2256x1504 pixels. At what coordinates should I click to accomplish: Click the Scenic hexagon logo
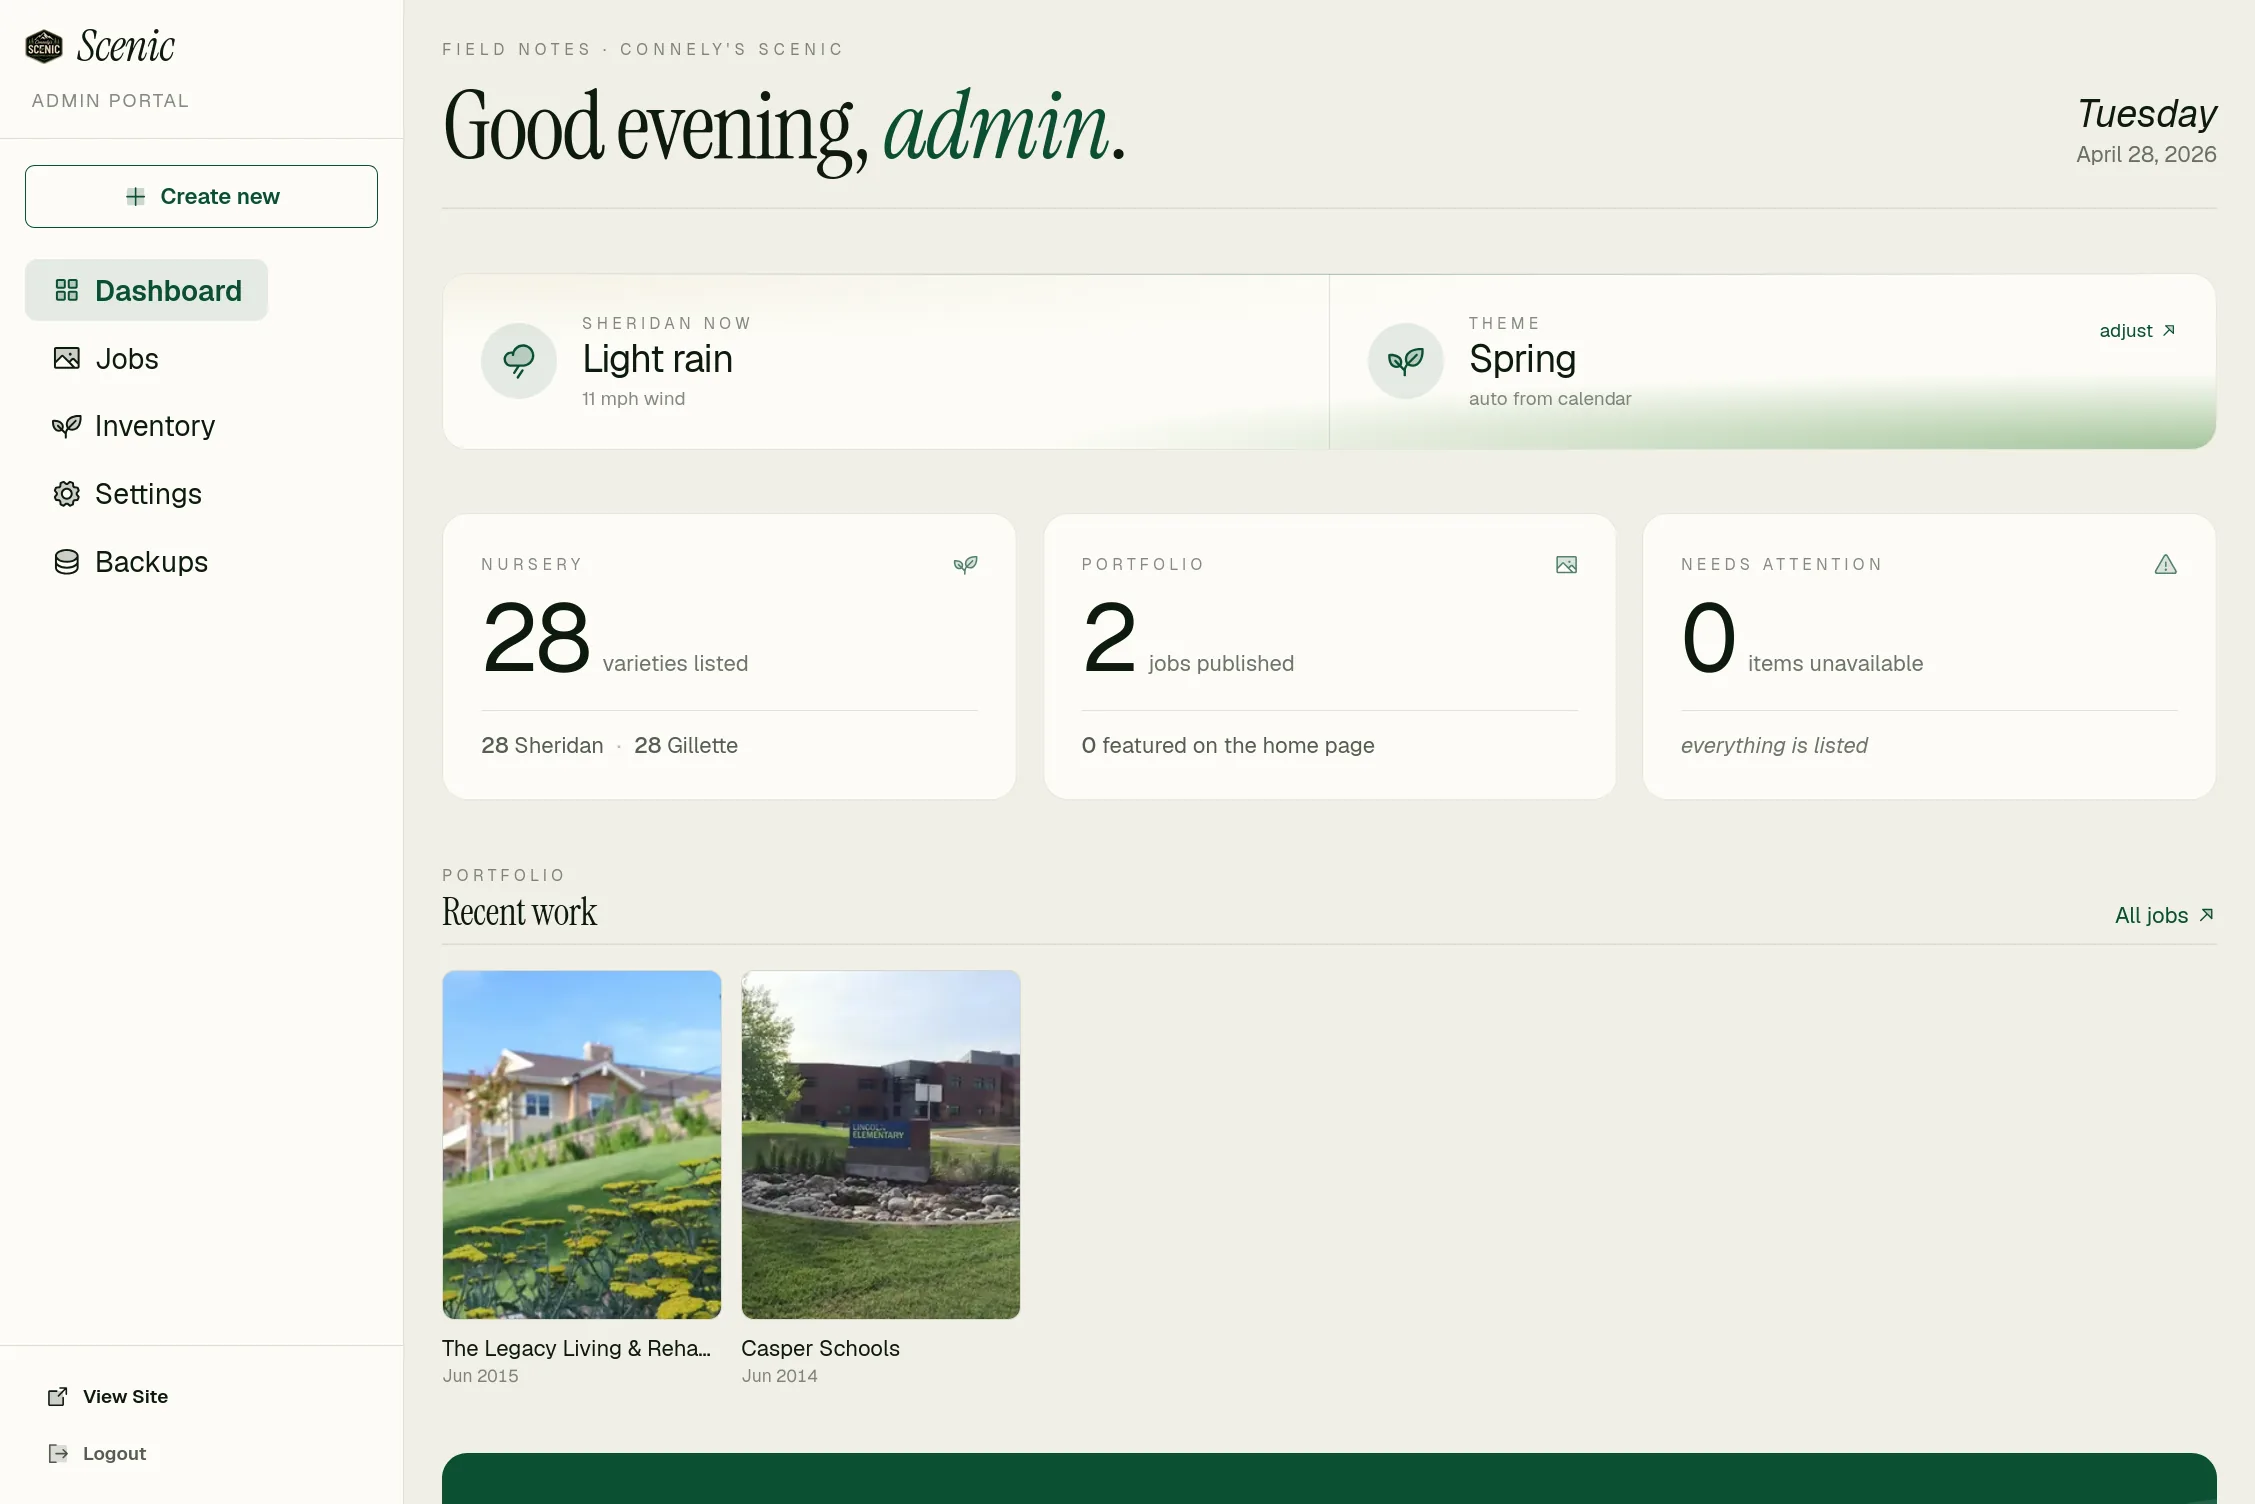[44, 46]
